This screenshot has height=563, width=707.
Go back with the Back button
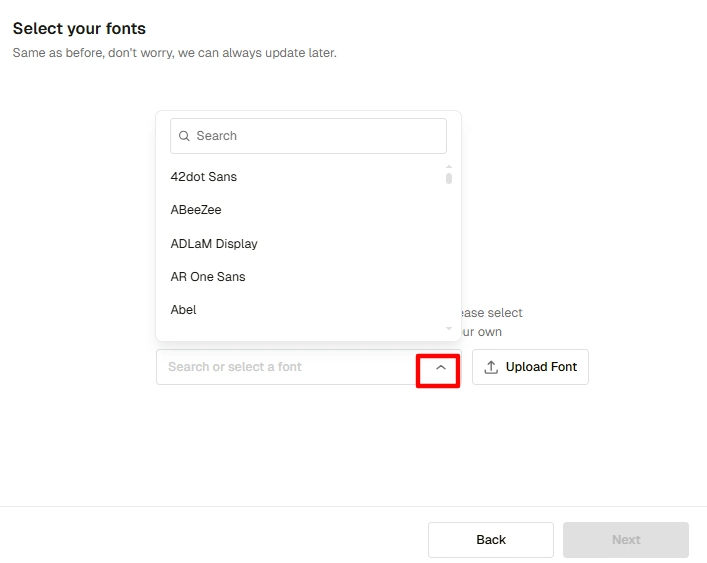(x=491, y=540)
